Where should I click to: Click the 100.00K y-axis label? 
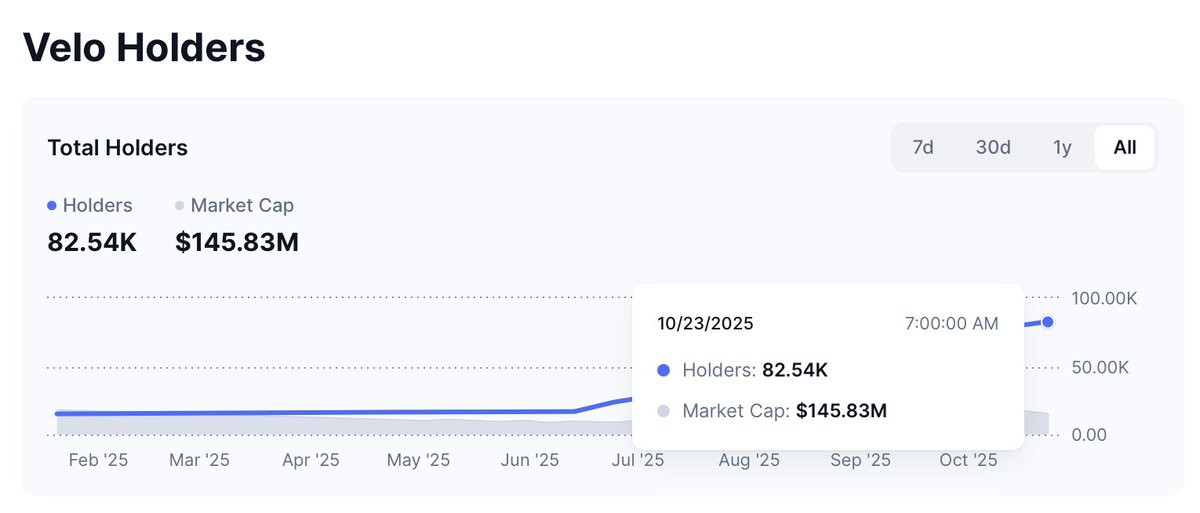point(1104,298)
